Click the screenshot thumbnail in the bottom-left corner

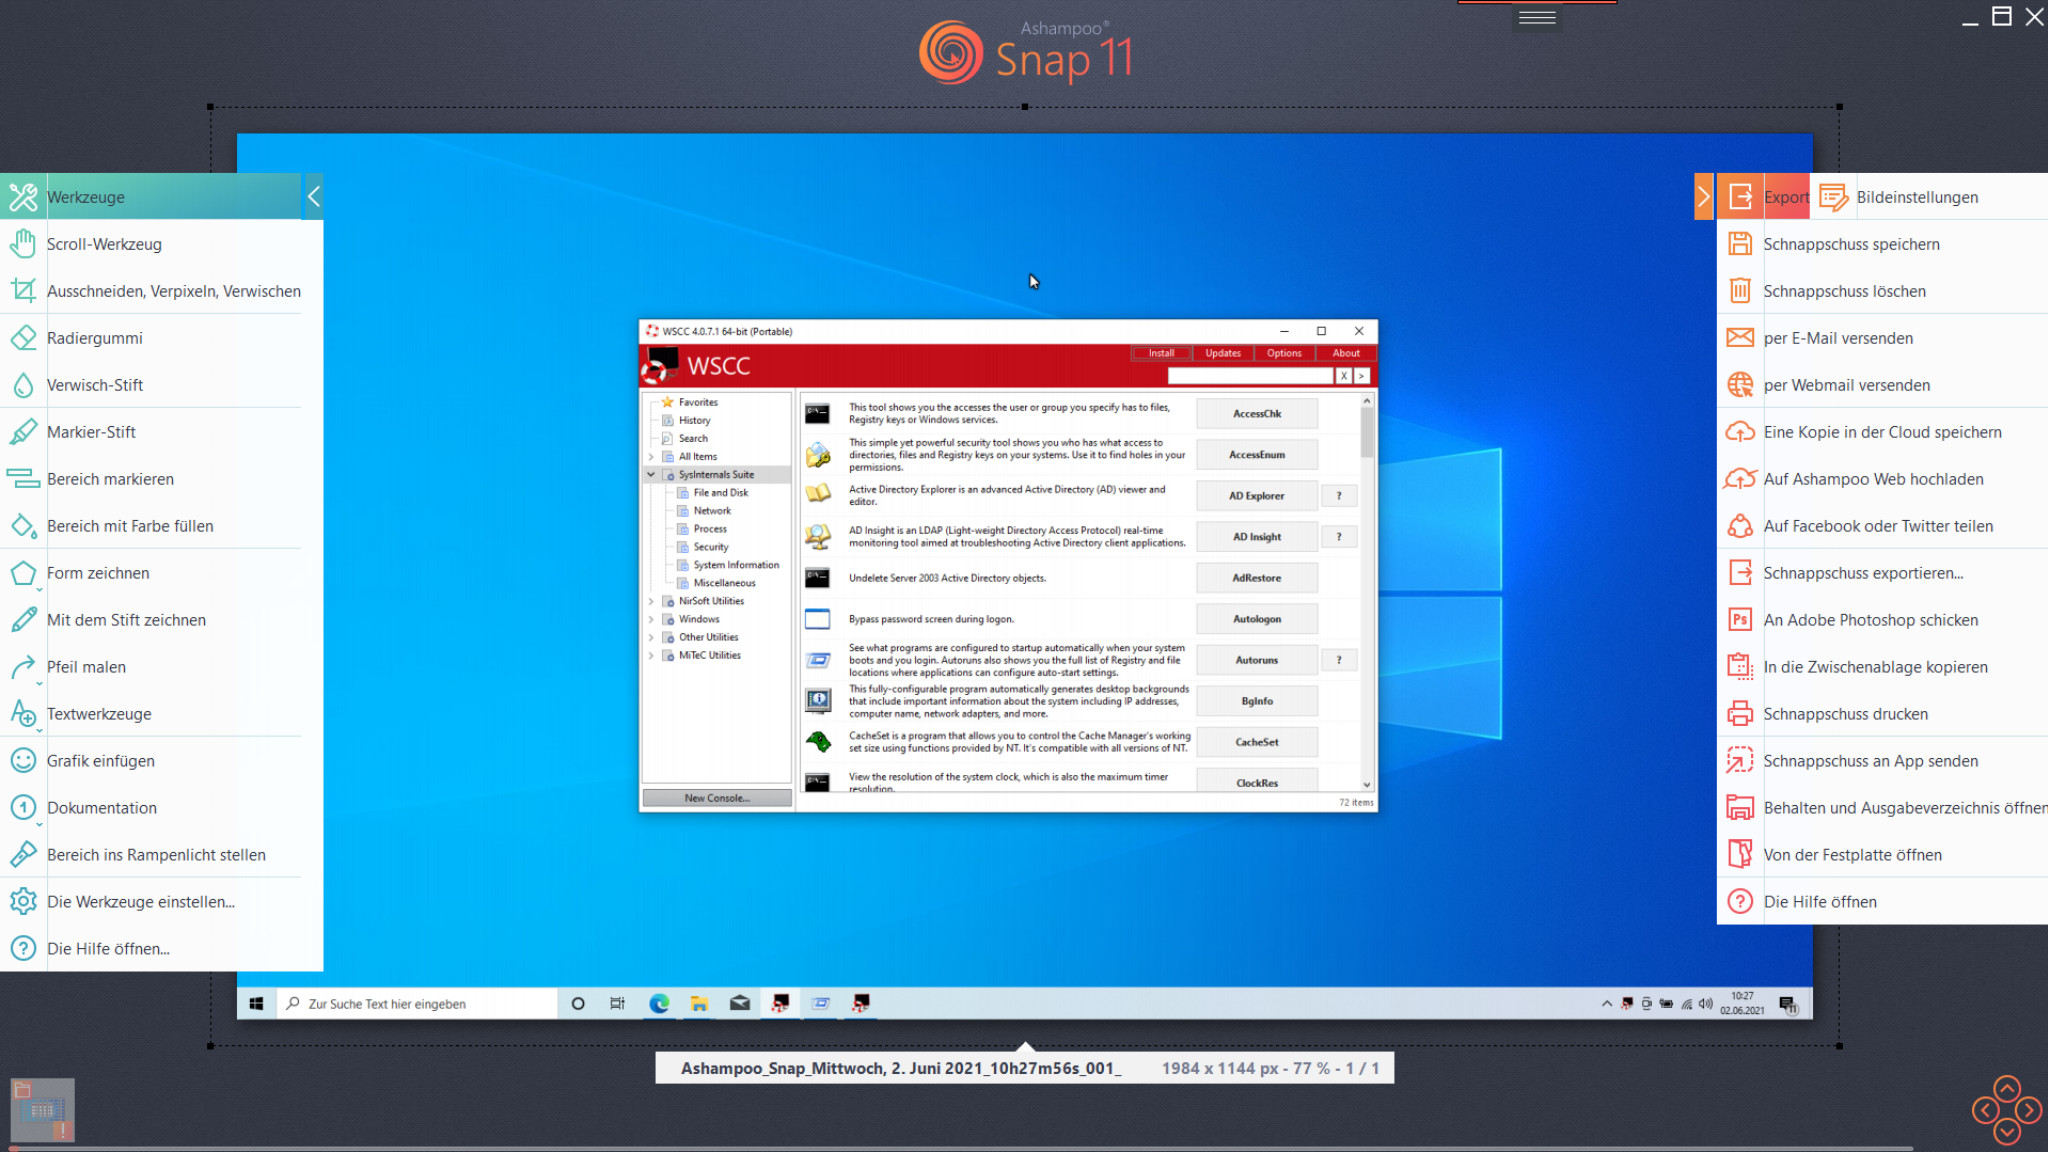pyautogui.click(x=43, y=1109)
